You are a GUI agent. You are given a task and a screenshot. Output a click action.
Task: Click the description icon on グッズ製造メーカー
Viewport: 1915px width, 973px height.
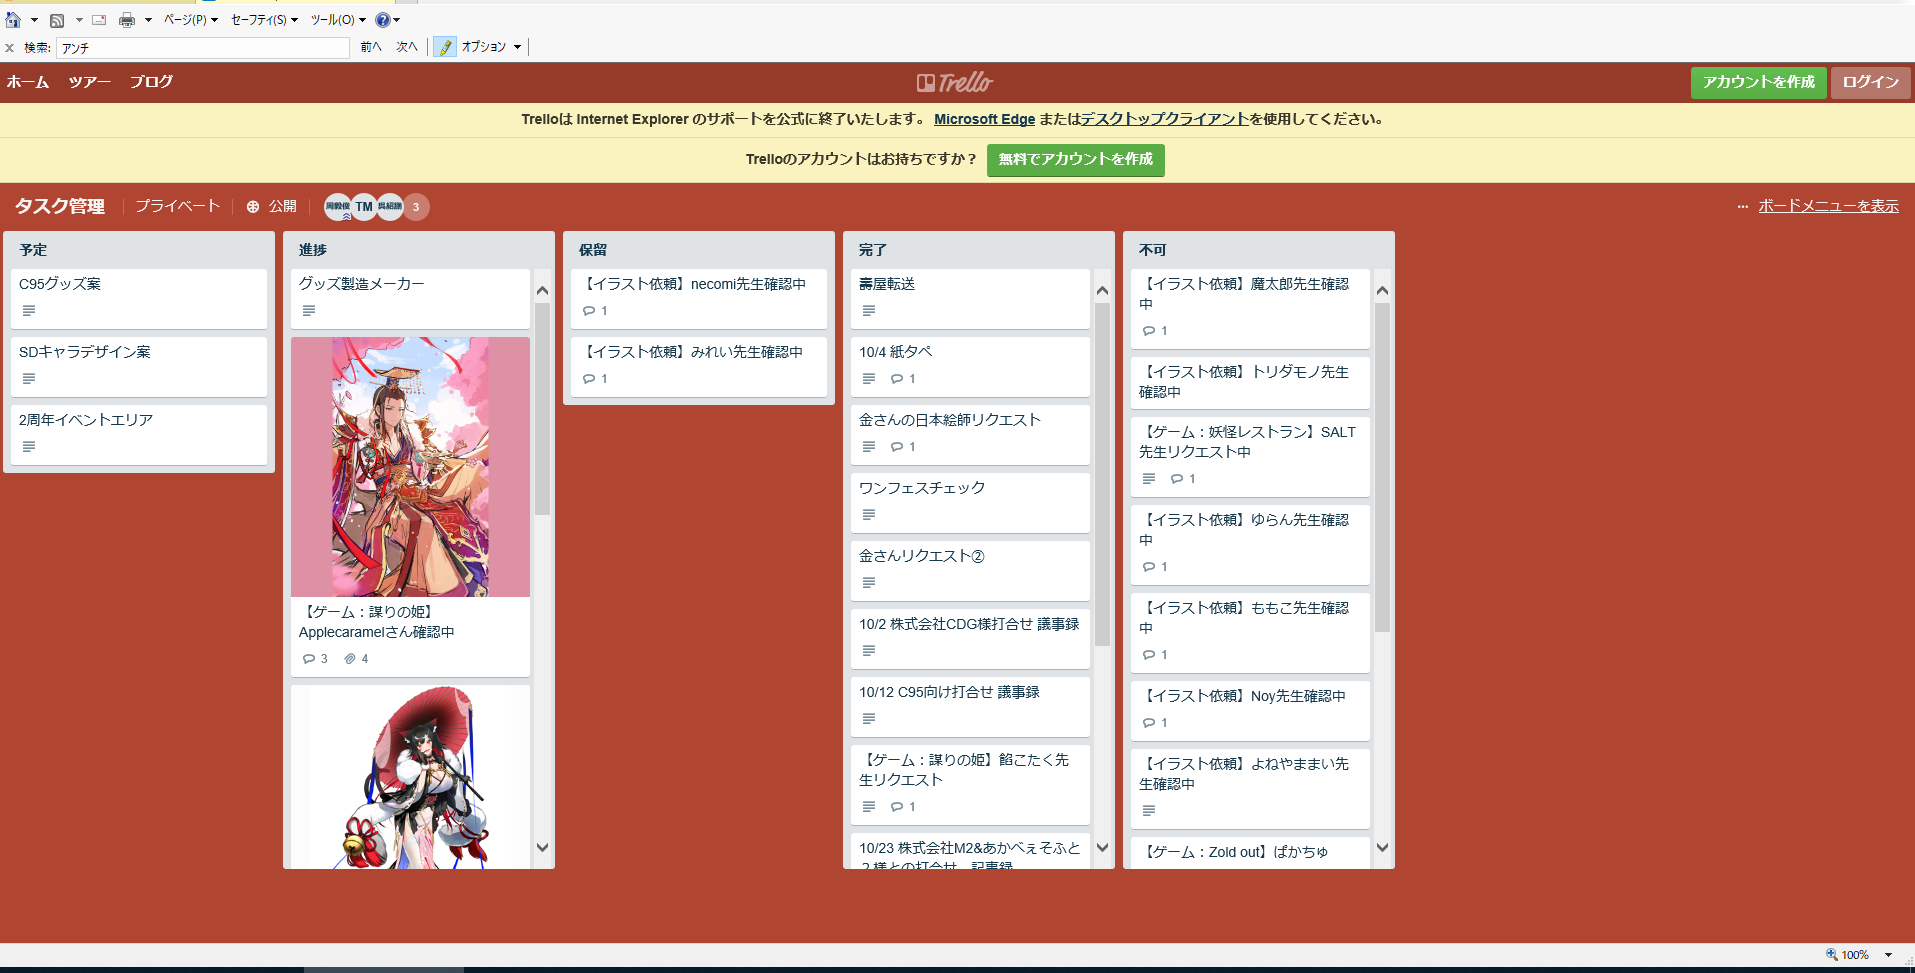[309, 311]
